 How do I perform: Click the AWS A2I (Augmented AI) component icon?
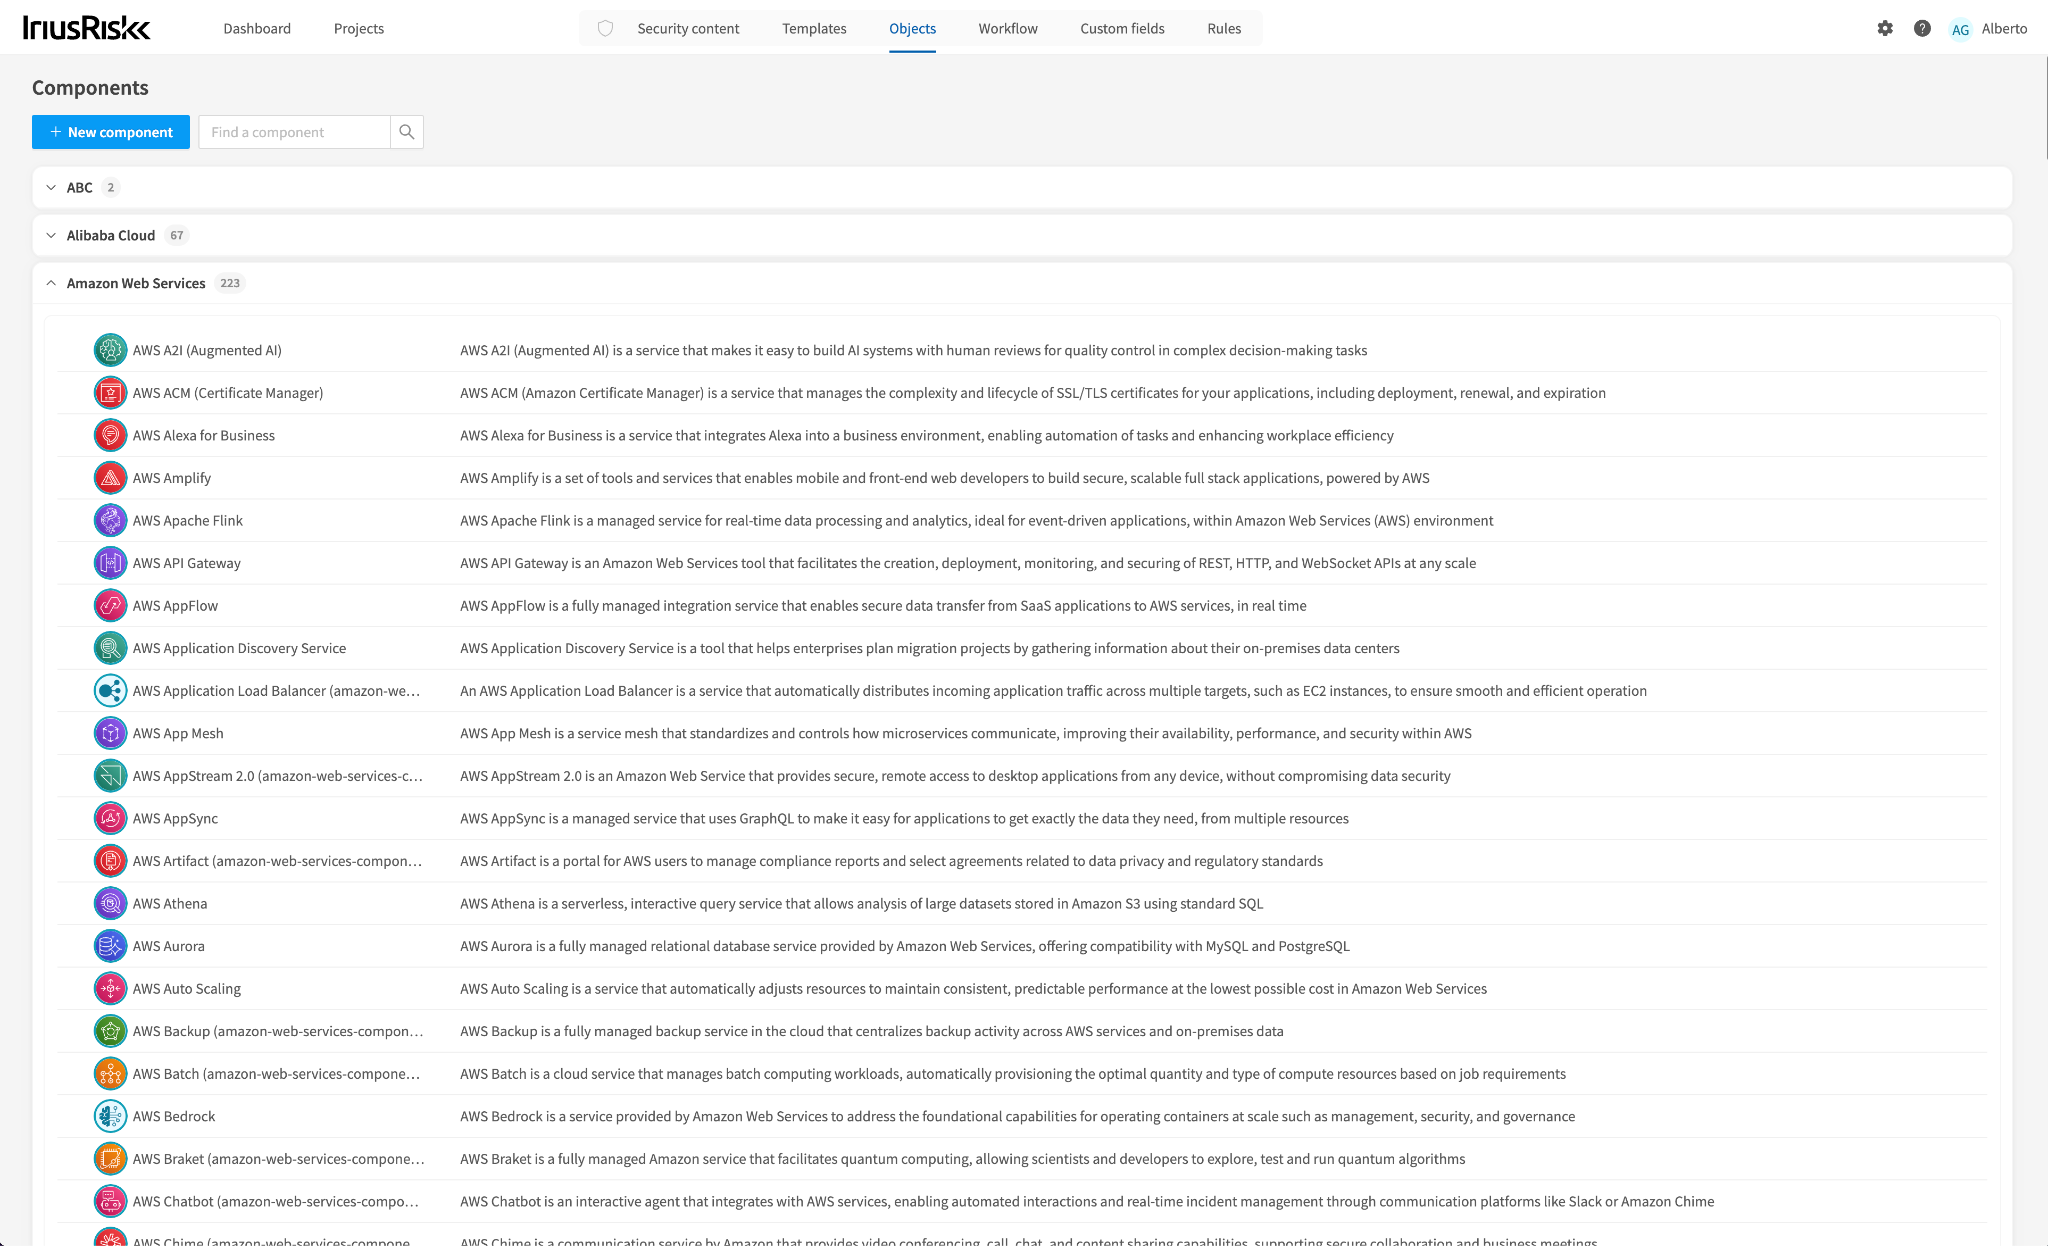pyautogui.click(x=110, y=350)
